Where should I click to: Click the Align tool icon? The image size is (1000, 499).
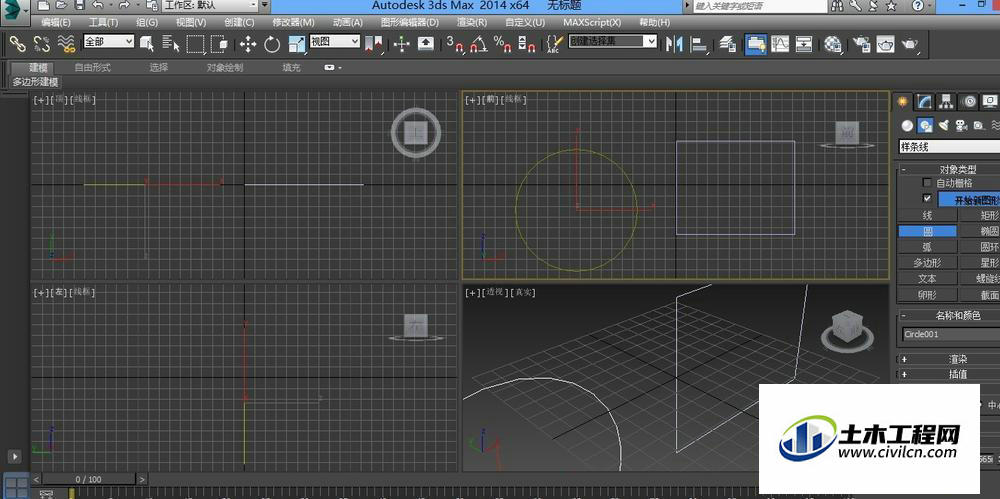700,44
